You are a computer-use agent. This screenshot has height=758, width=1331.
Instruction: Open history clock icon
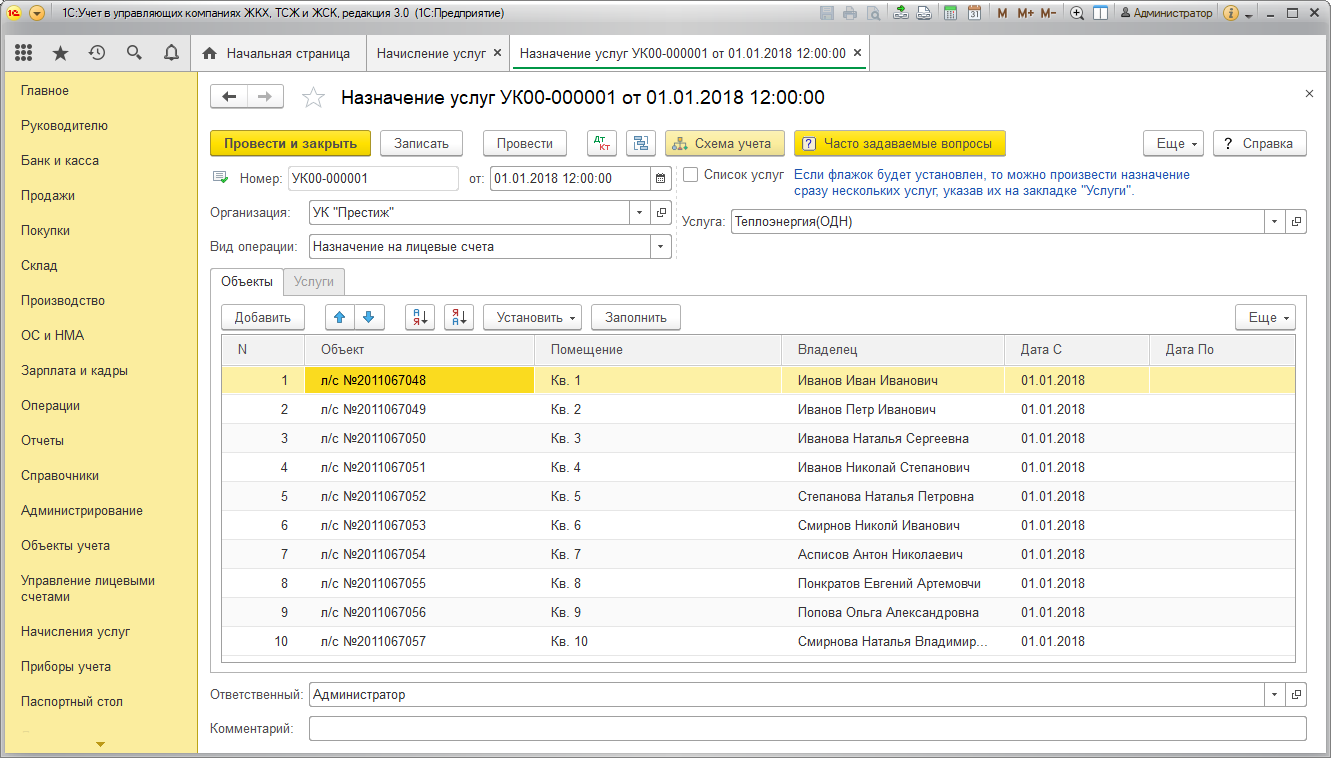point(97,53)
